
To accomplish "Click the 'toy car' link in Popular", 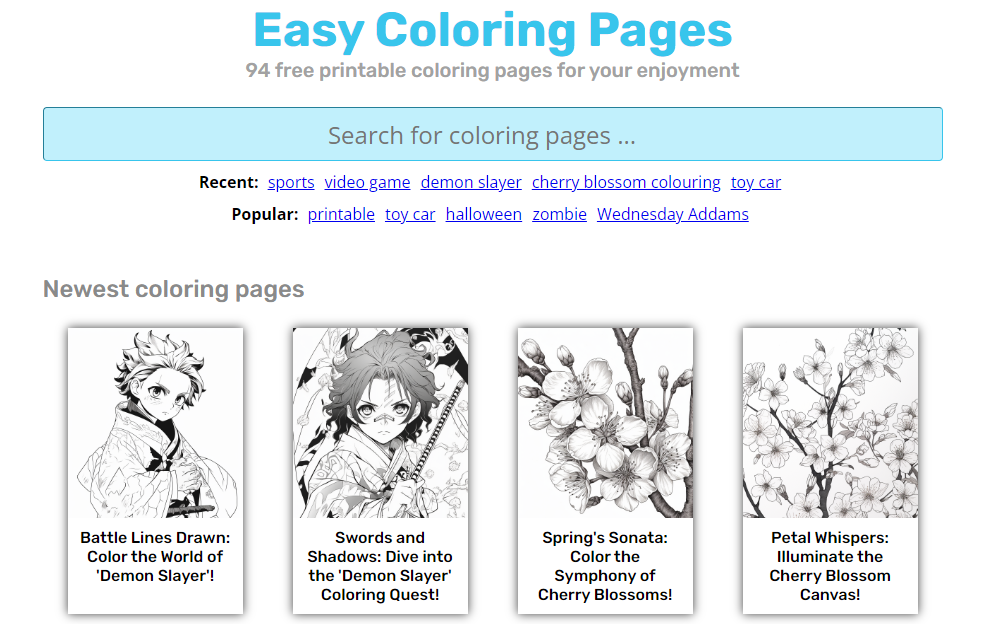I will click(410, 214).
